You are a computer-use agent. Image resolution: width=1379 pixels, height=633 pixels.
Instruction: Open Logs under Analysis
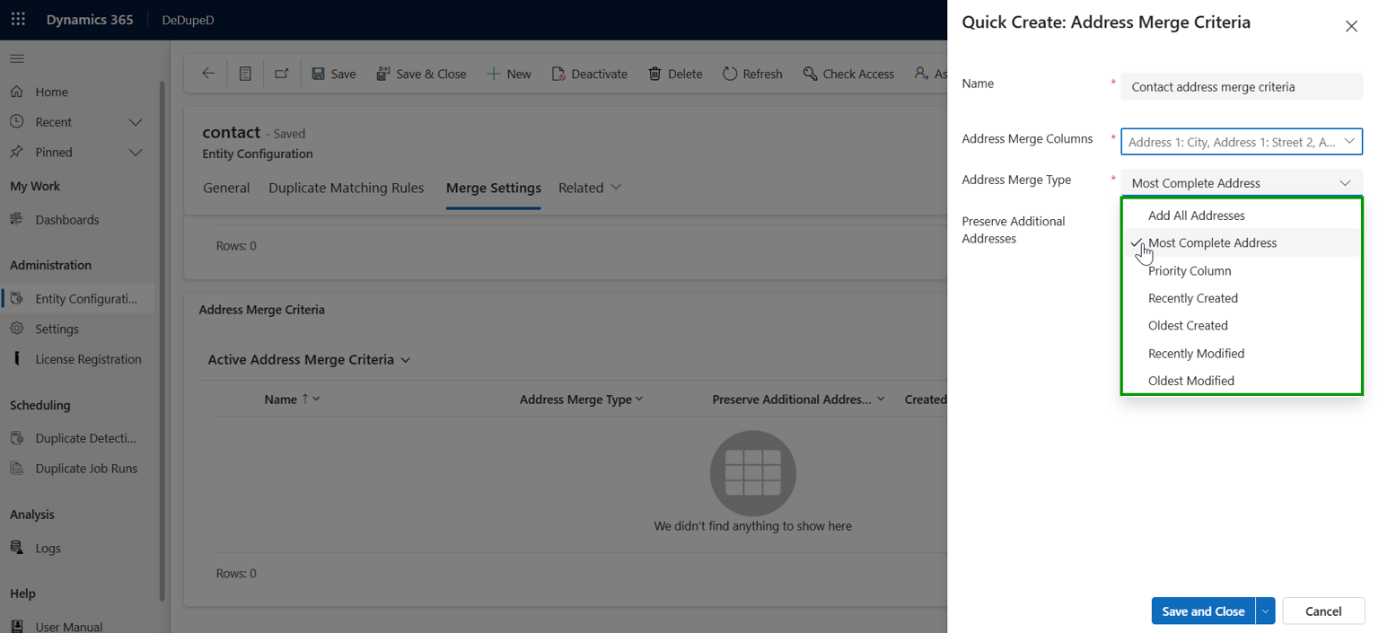(x=48, y=548)
